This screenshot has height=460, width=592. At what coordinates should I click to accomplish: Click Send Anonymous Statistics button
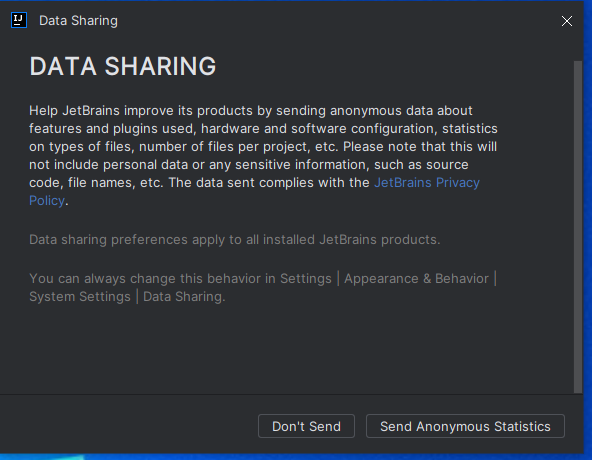pos(465,426)
